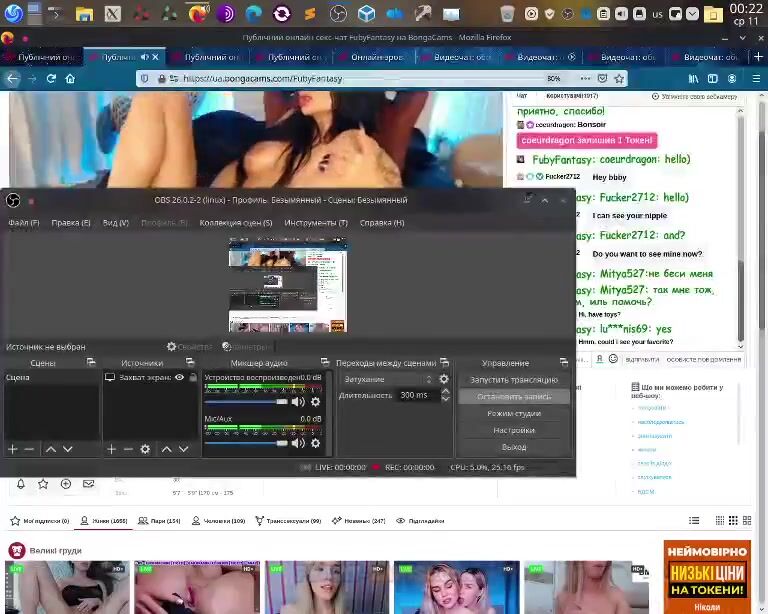This screenshot has width=768, height=614.
Task: Remove selected source with minus icon
Action: [x=128, y=450]
